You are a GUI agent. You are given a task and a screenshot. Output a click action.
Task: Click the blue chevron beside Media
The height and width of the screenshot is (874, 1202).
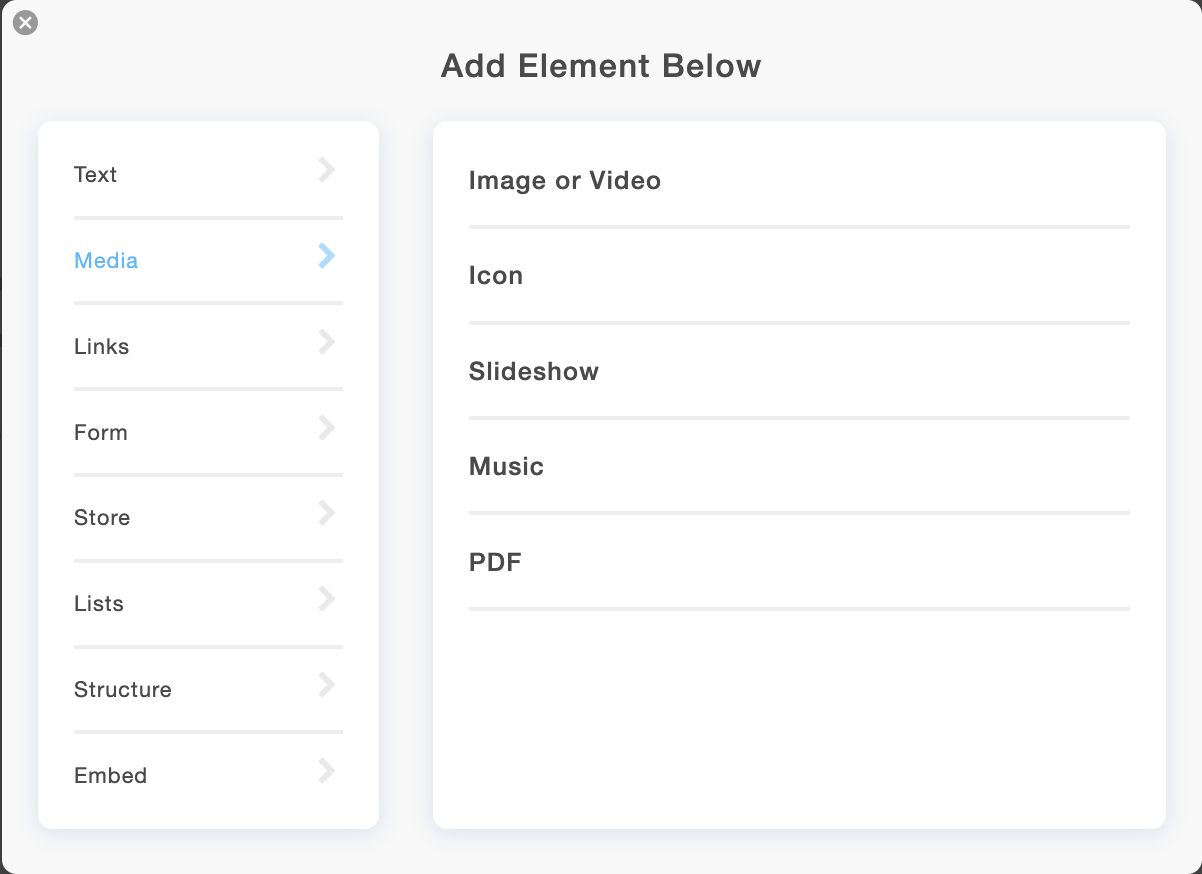click(x=326, y=256)
